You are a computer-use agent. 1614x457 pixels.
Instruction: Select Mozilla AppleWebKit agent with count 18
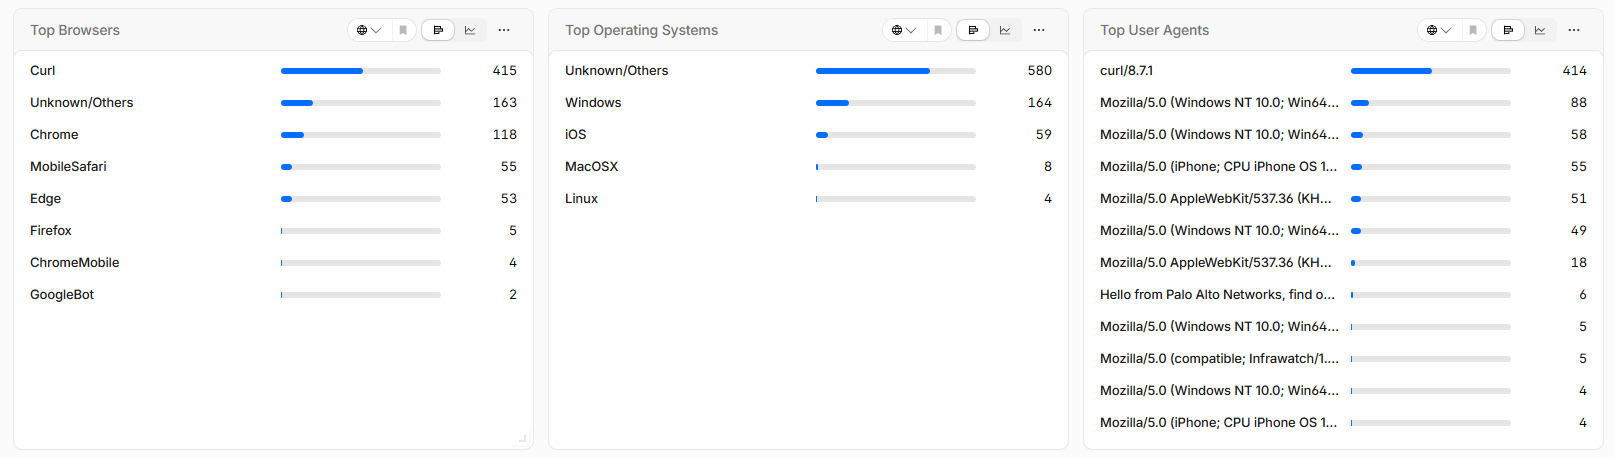pos(1343,263)
